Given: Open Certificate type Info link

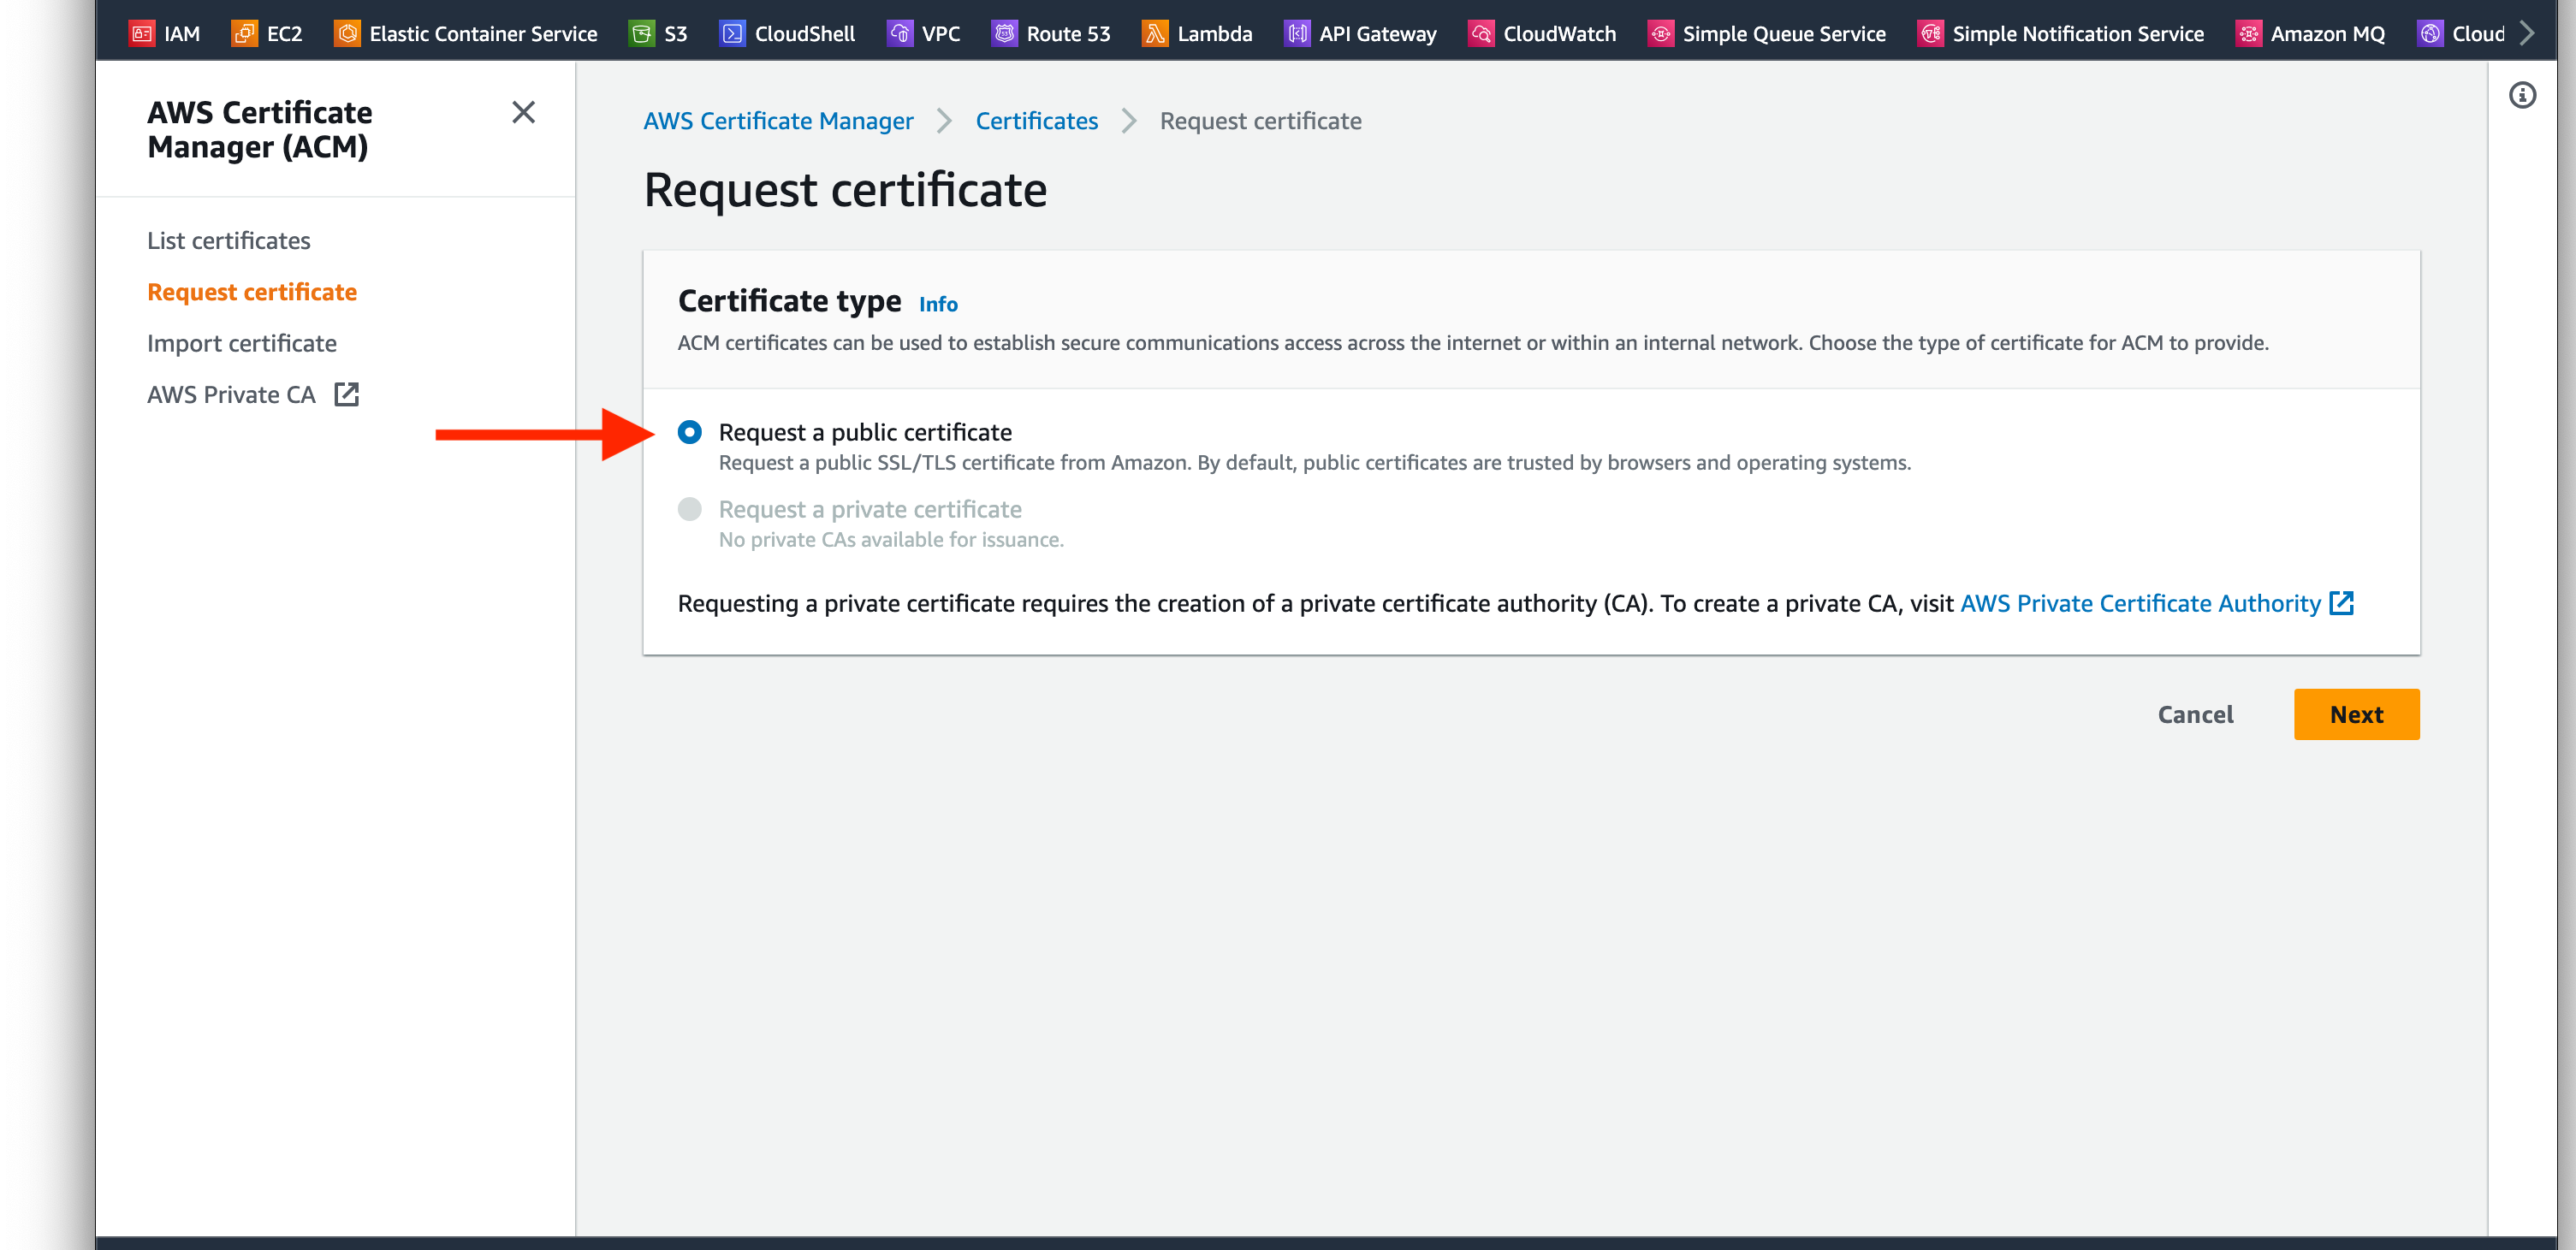Looking at the screenshot, I should point(937,304).
